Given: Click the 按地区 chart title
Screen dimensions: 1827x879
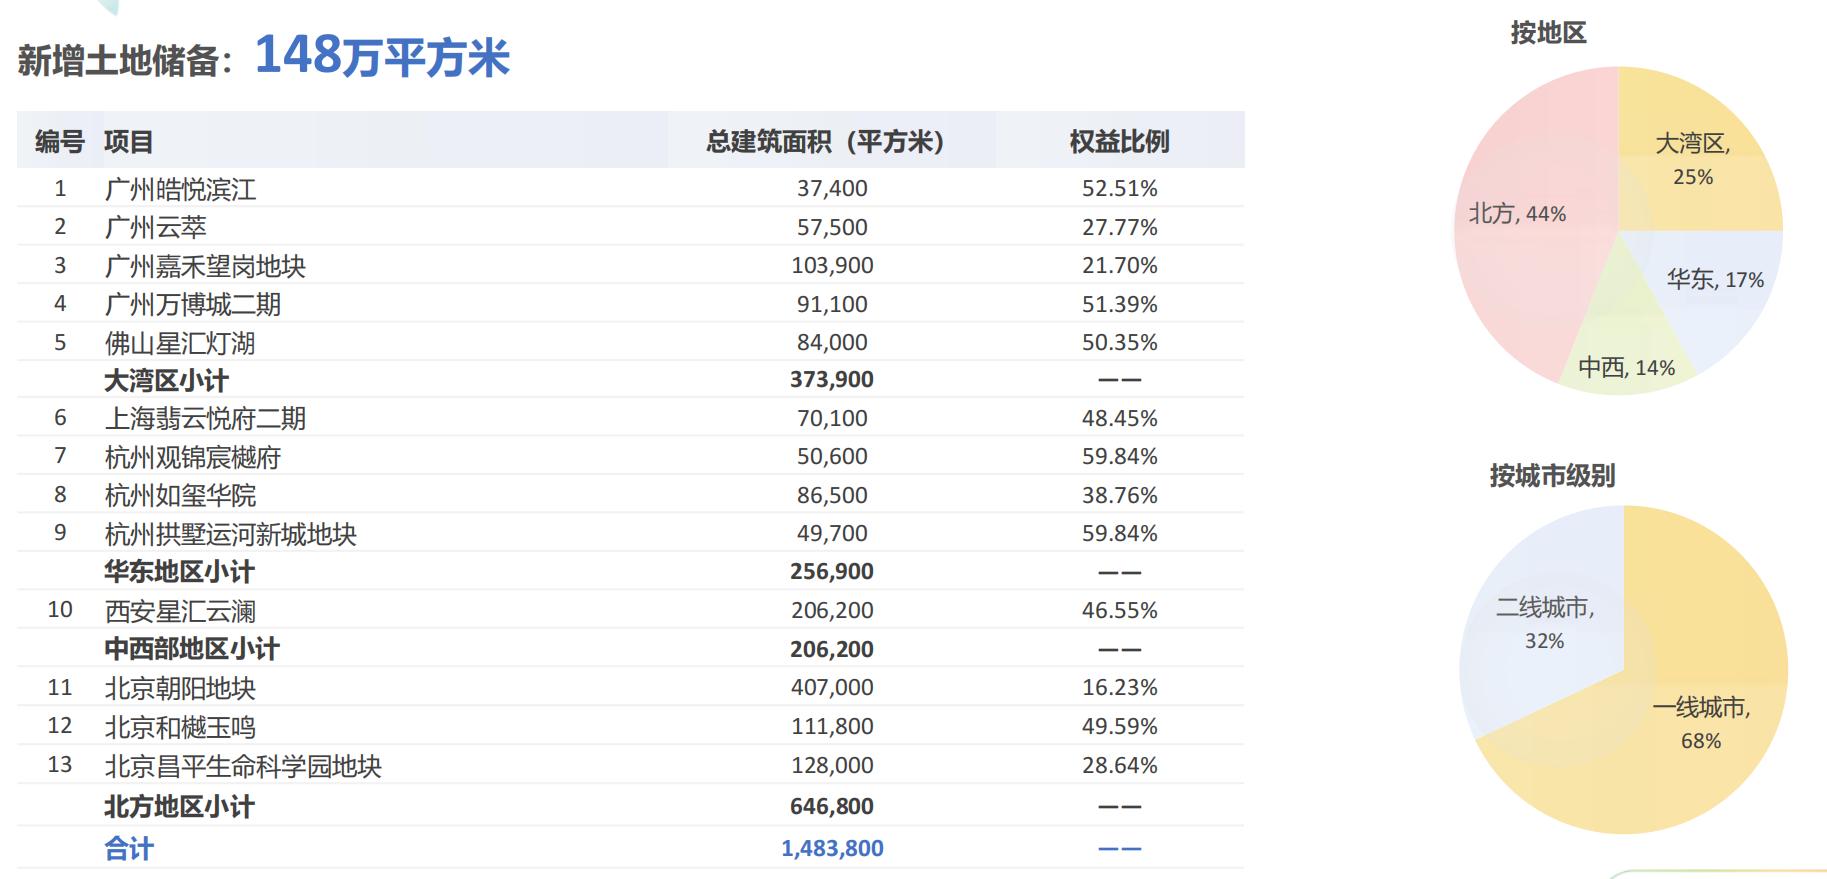Looking at the screenshot, I should [x=1548, y=33].
